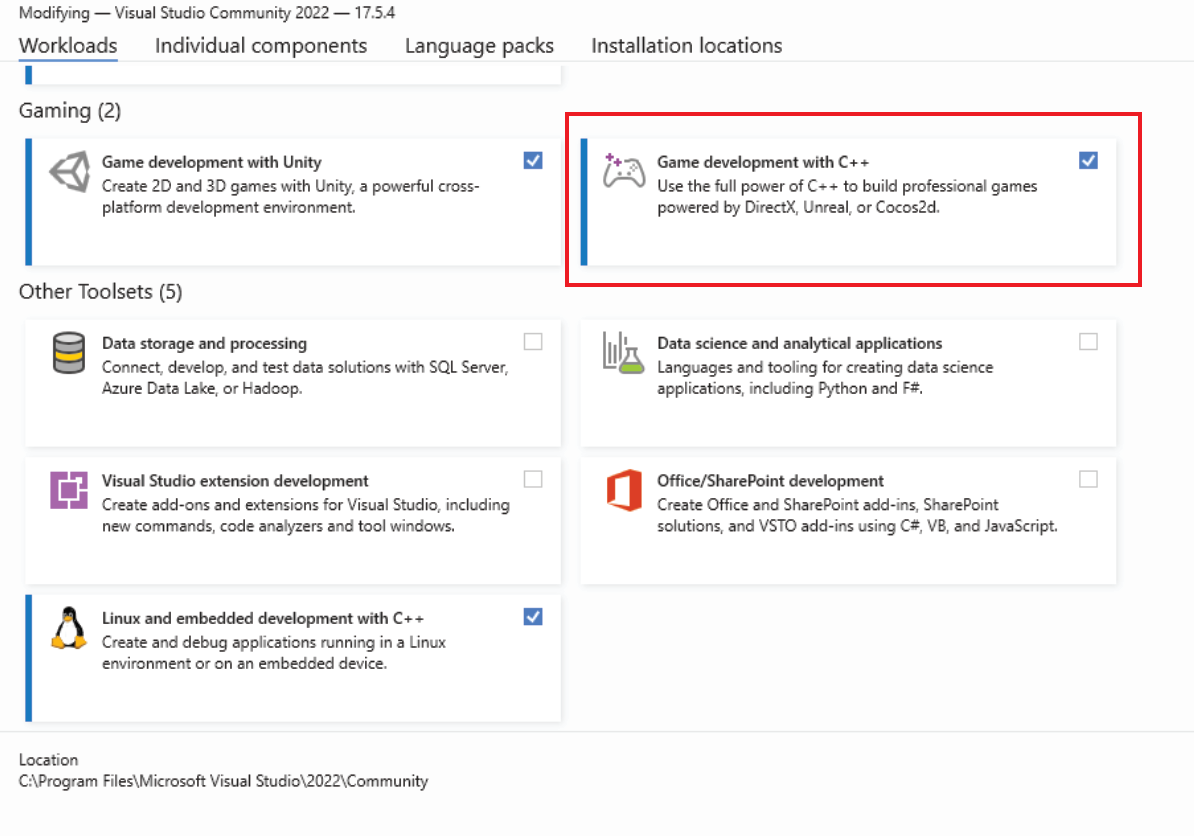The image size is (1194, 836).
Task: Enable Data storage and processing checkbox
Action: click(x=533, y=342)
